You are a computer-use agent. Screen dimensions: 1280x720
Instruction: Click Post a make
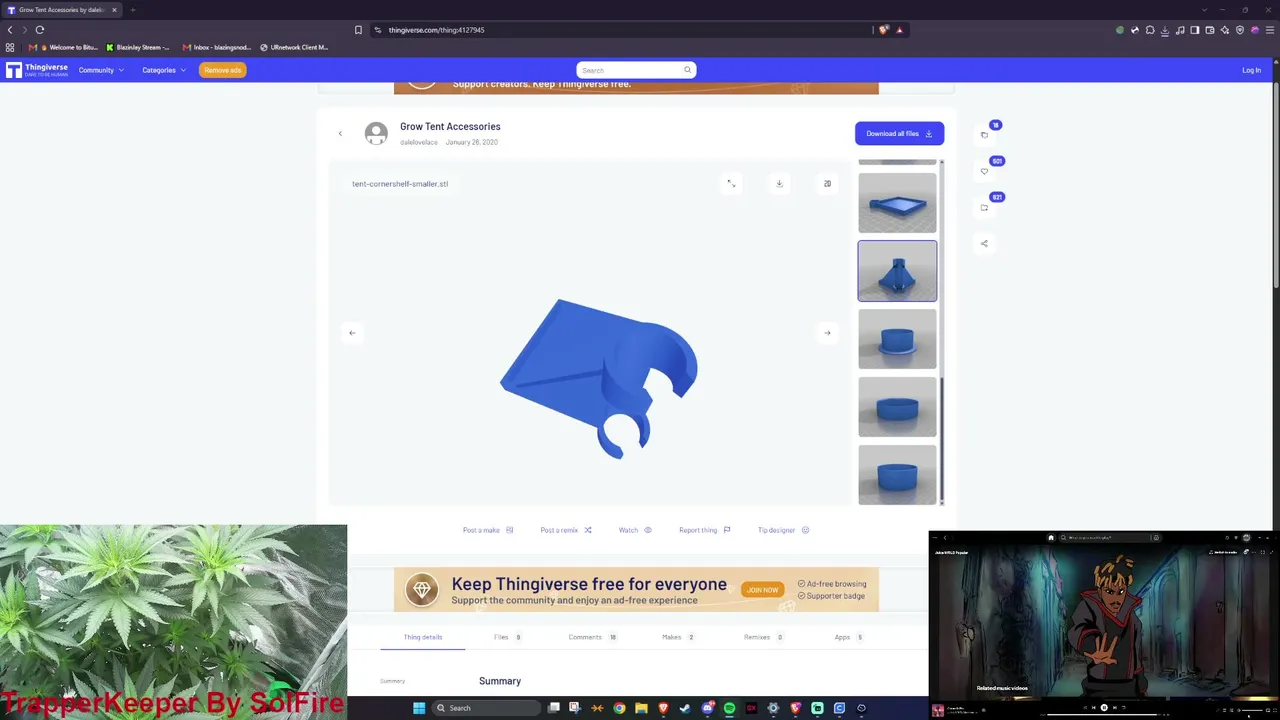tap(488, 530)
